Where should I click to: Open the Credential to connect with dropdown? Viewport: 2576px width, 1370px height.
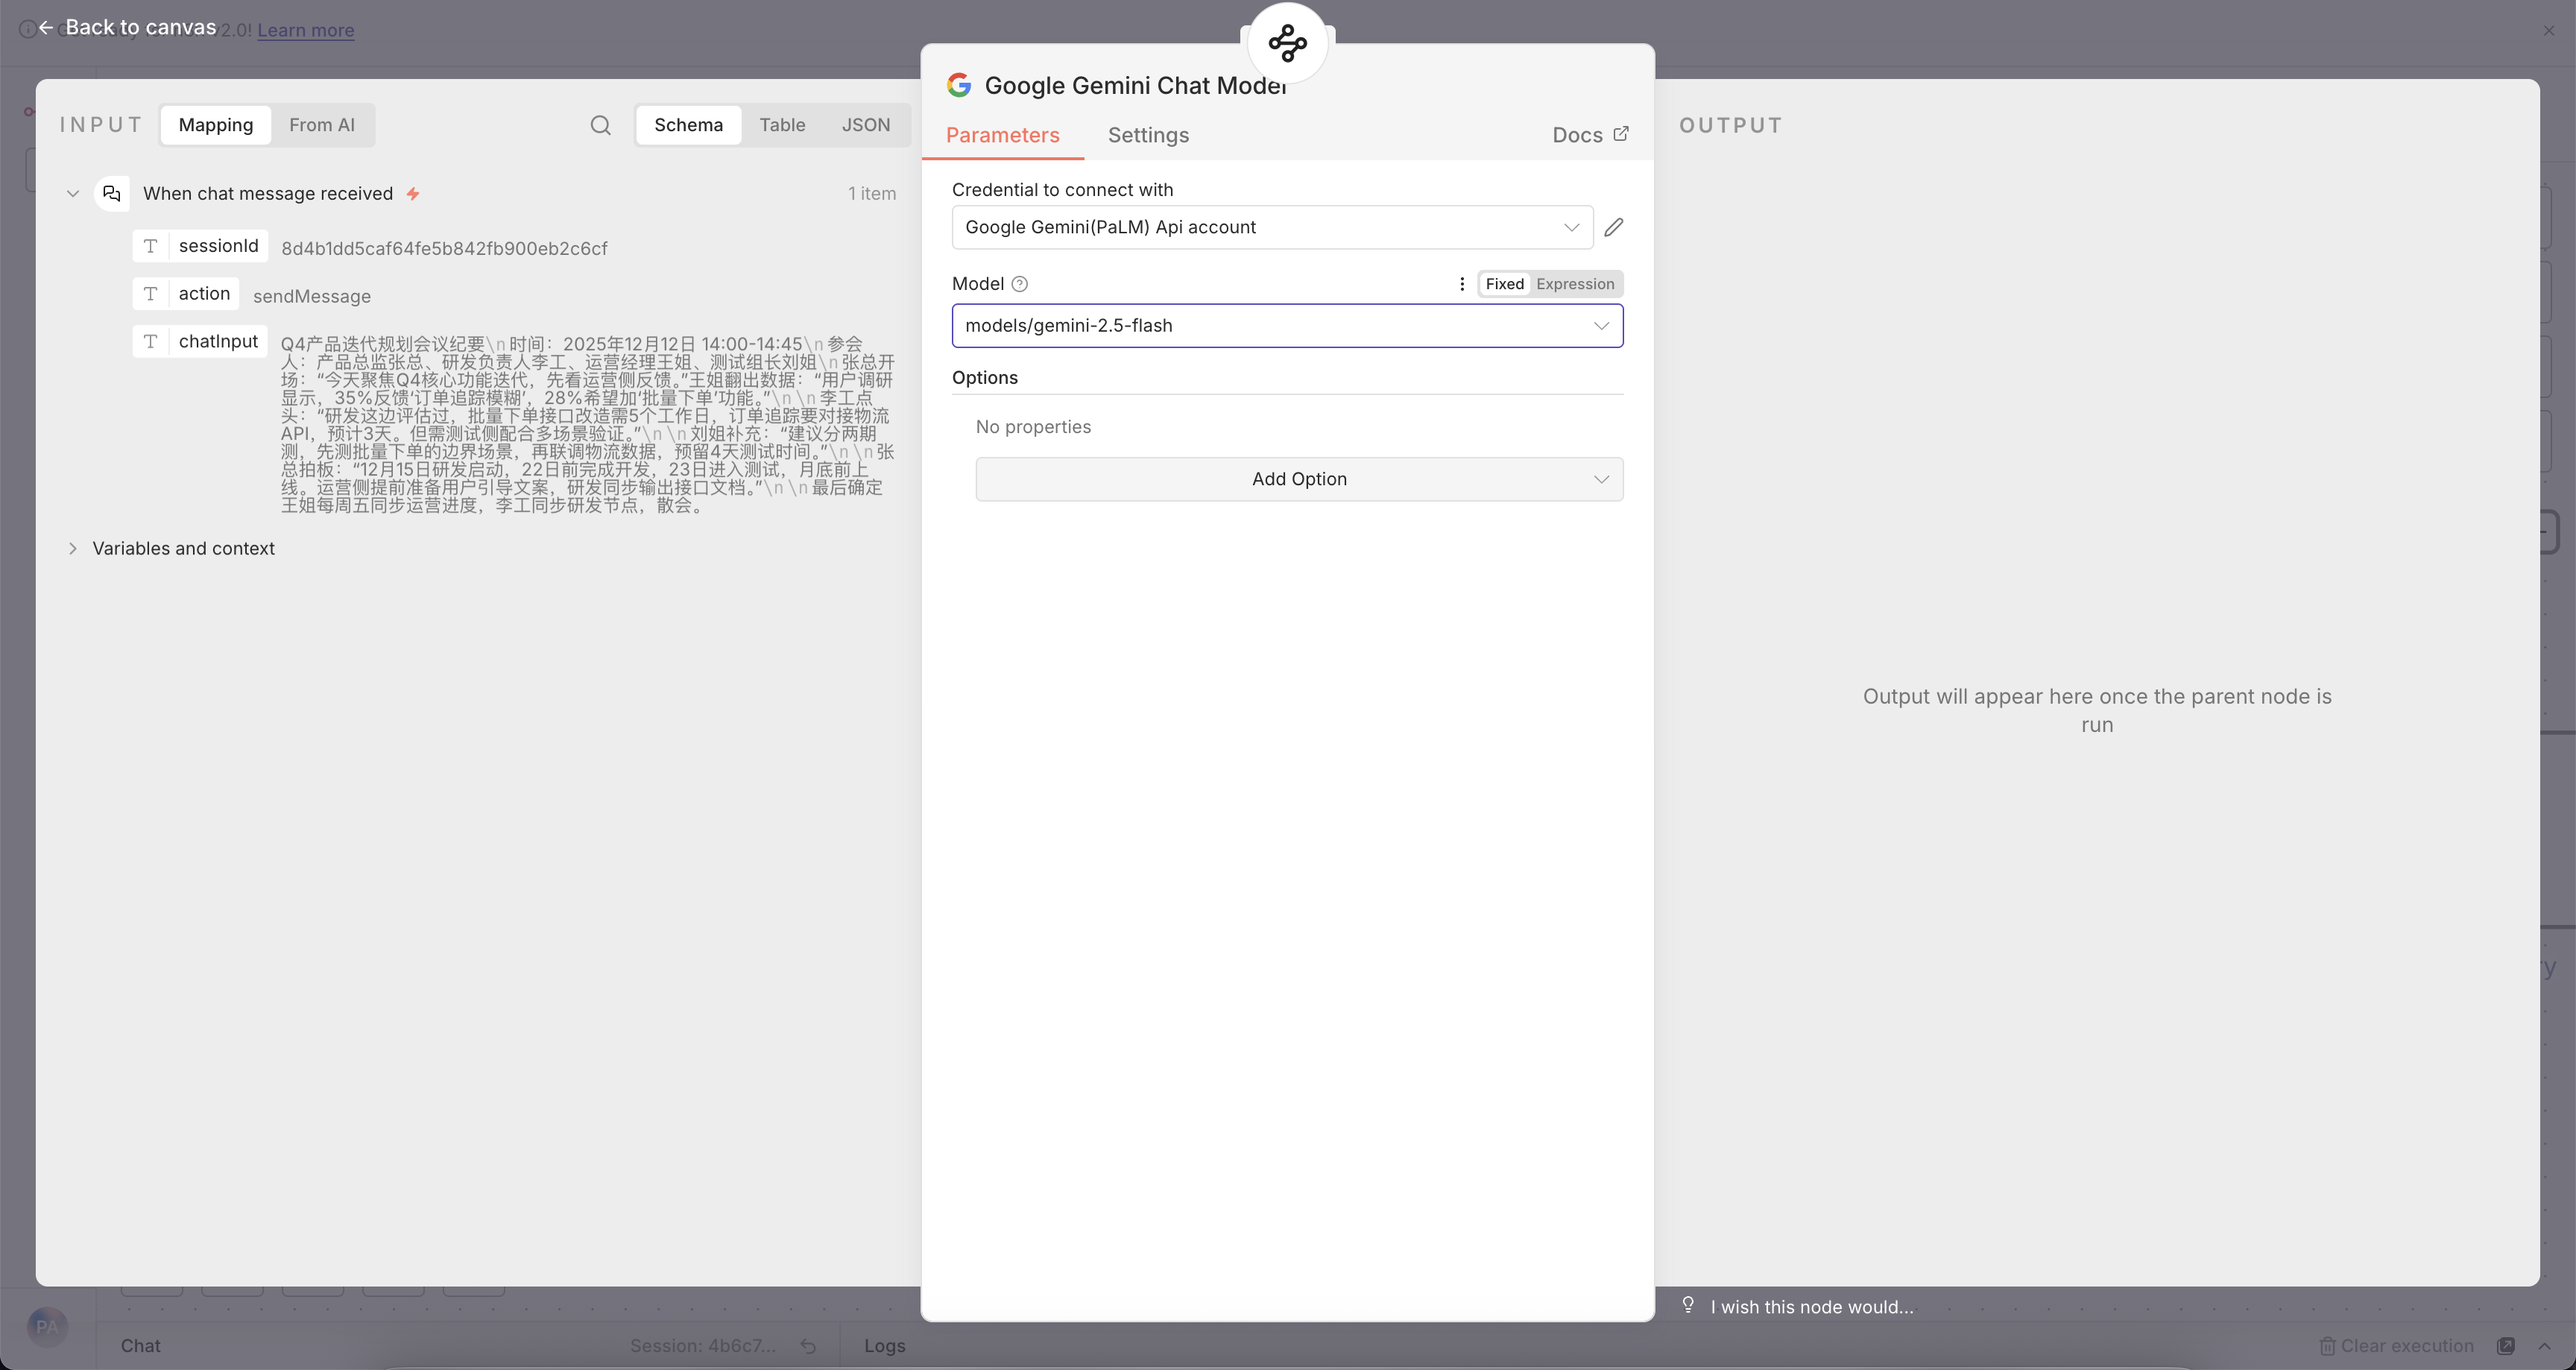pos(1271,227)
